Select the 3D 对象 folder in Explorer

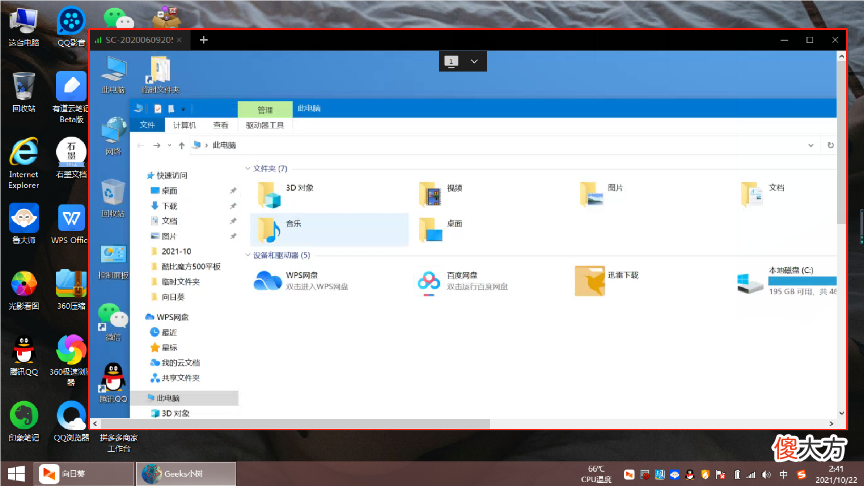[x=286, y=195]
